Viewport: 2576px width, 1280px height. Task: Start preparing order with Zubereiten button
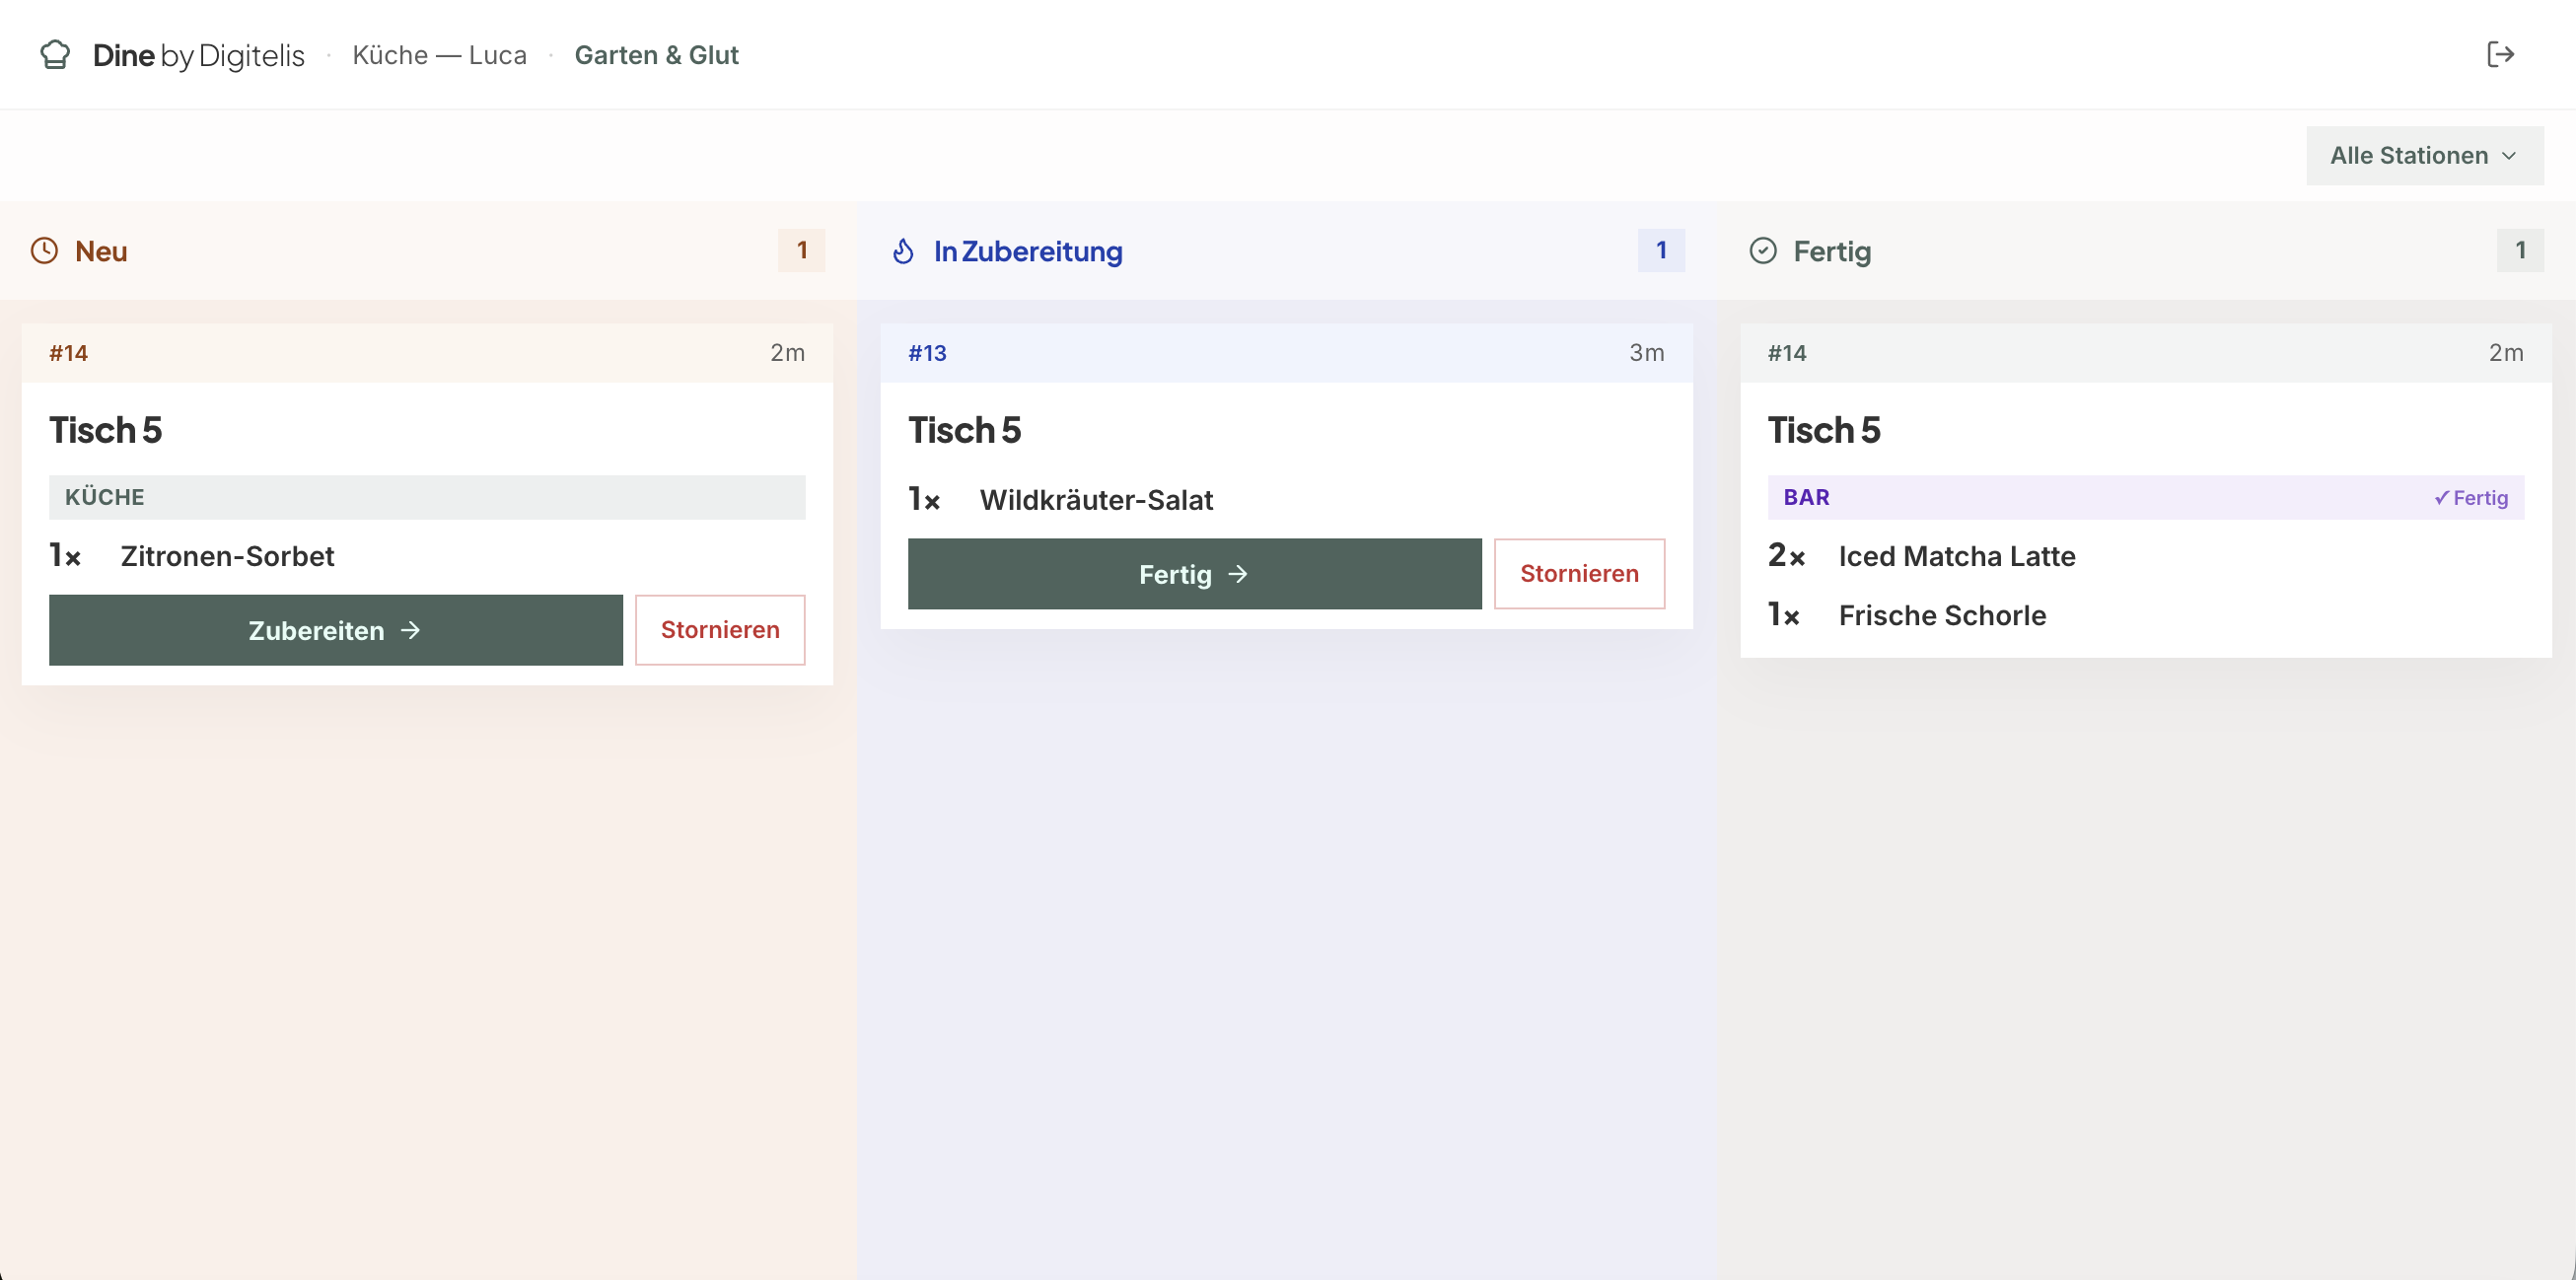pos(336,630)
